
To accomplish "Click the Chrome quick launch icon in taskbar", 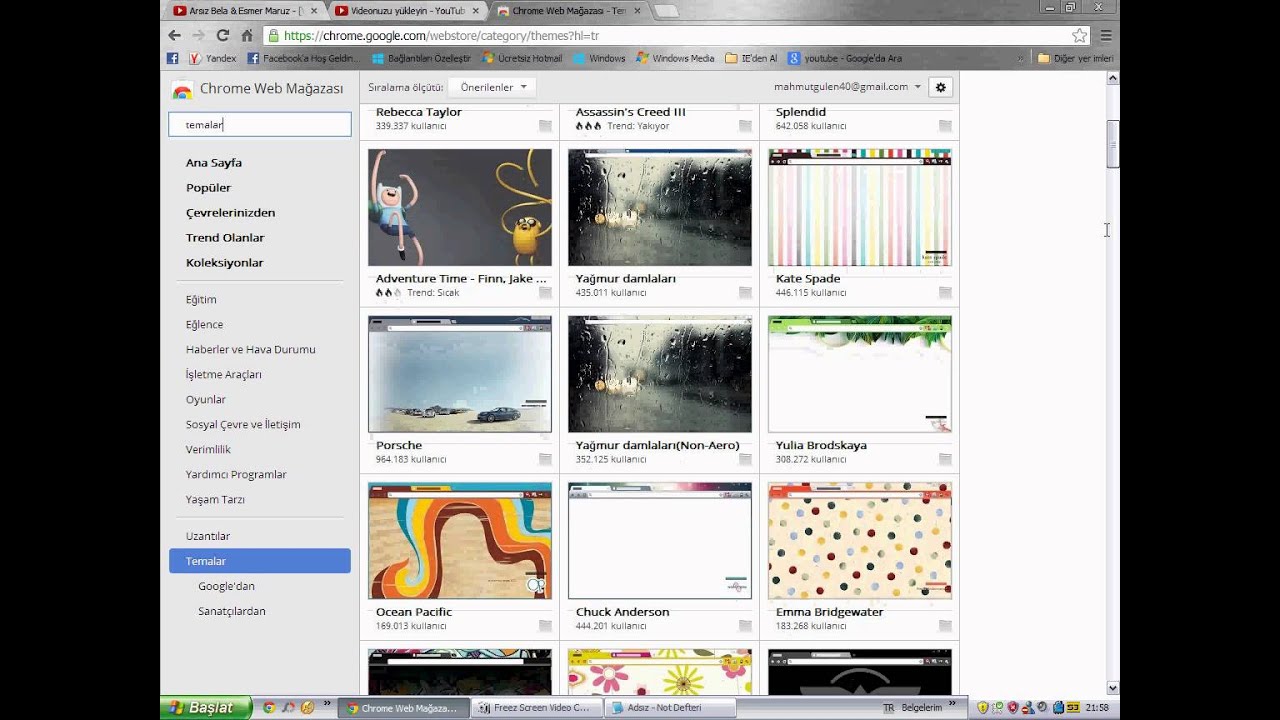I will coord(268,707).
